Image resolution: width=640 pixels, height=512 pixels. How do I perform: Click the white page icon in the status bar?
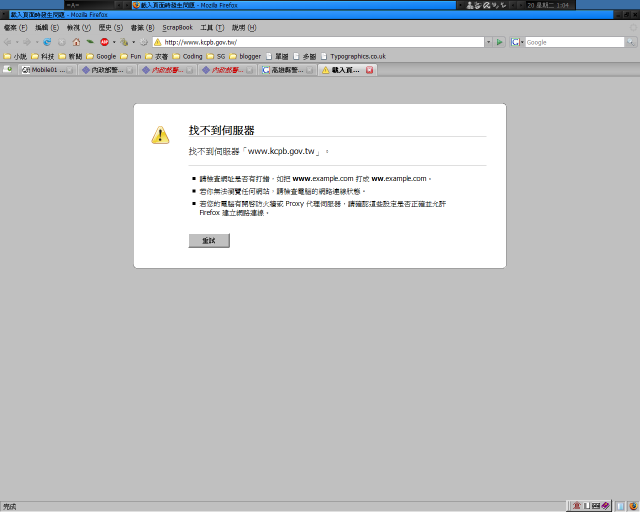[x=587, y=506]
